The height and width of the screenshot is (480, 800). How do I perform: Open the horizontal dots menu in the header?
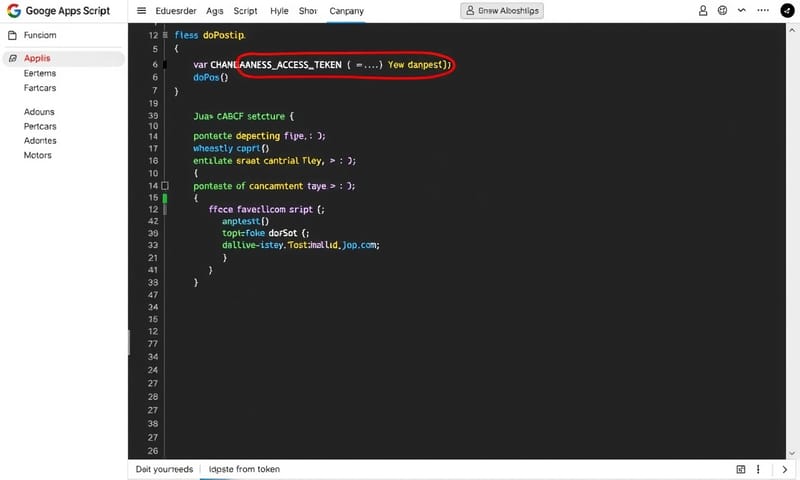[x=763, y=11]
